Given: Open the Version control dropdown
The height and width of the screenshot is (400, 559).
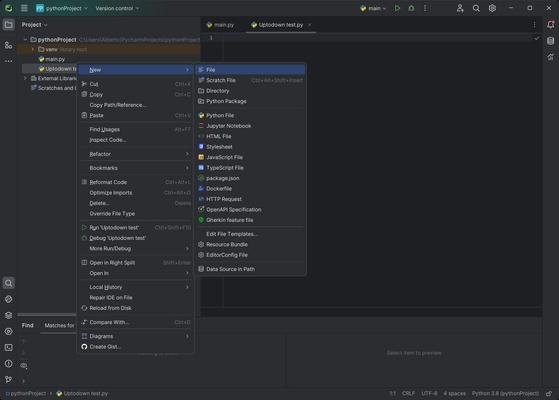Looking at the screenshot, I should (x=117, y=8).
